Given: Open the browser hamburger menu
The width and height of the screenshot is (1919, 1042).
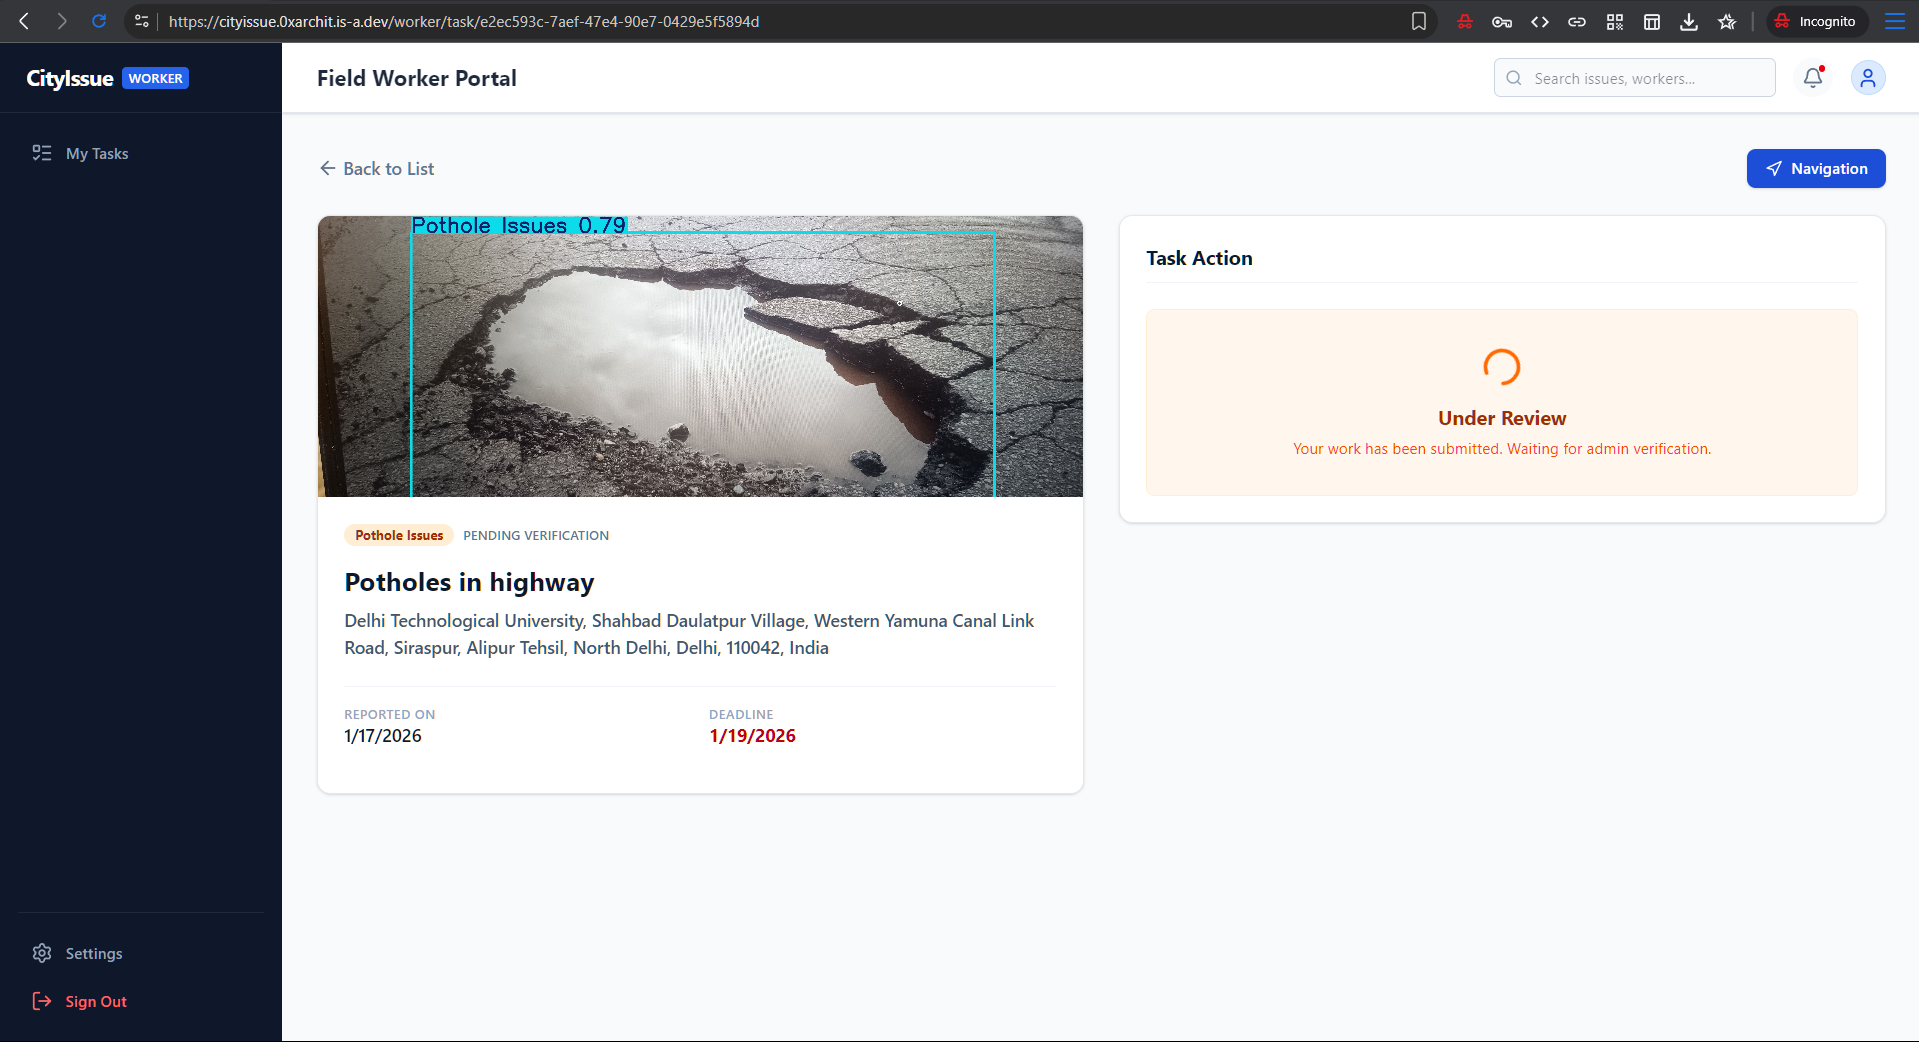Looking at the screenshot, I should (1894, 21).
